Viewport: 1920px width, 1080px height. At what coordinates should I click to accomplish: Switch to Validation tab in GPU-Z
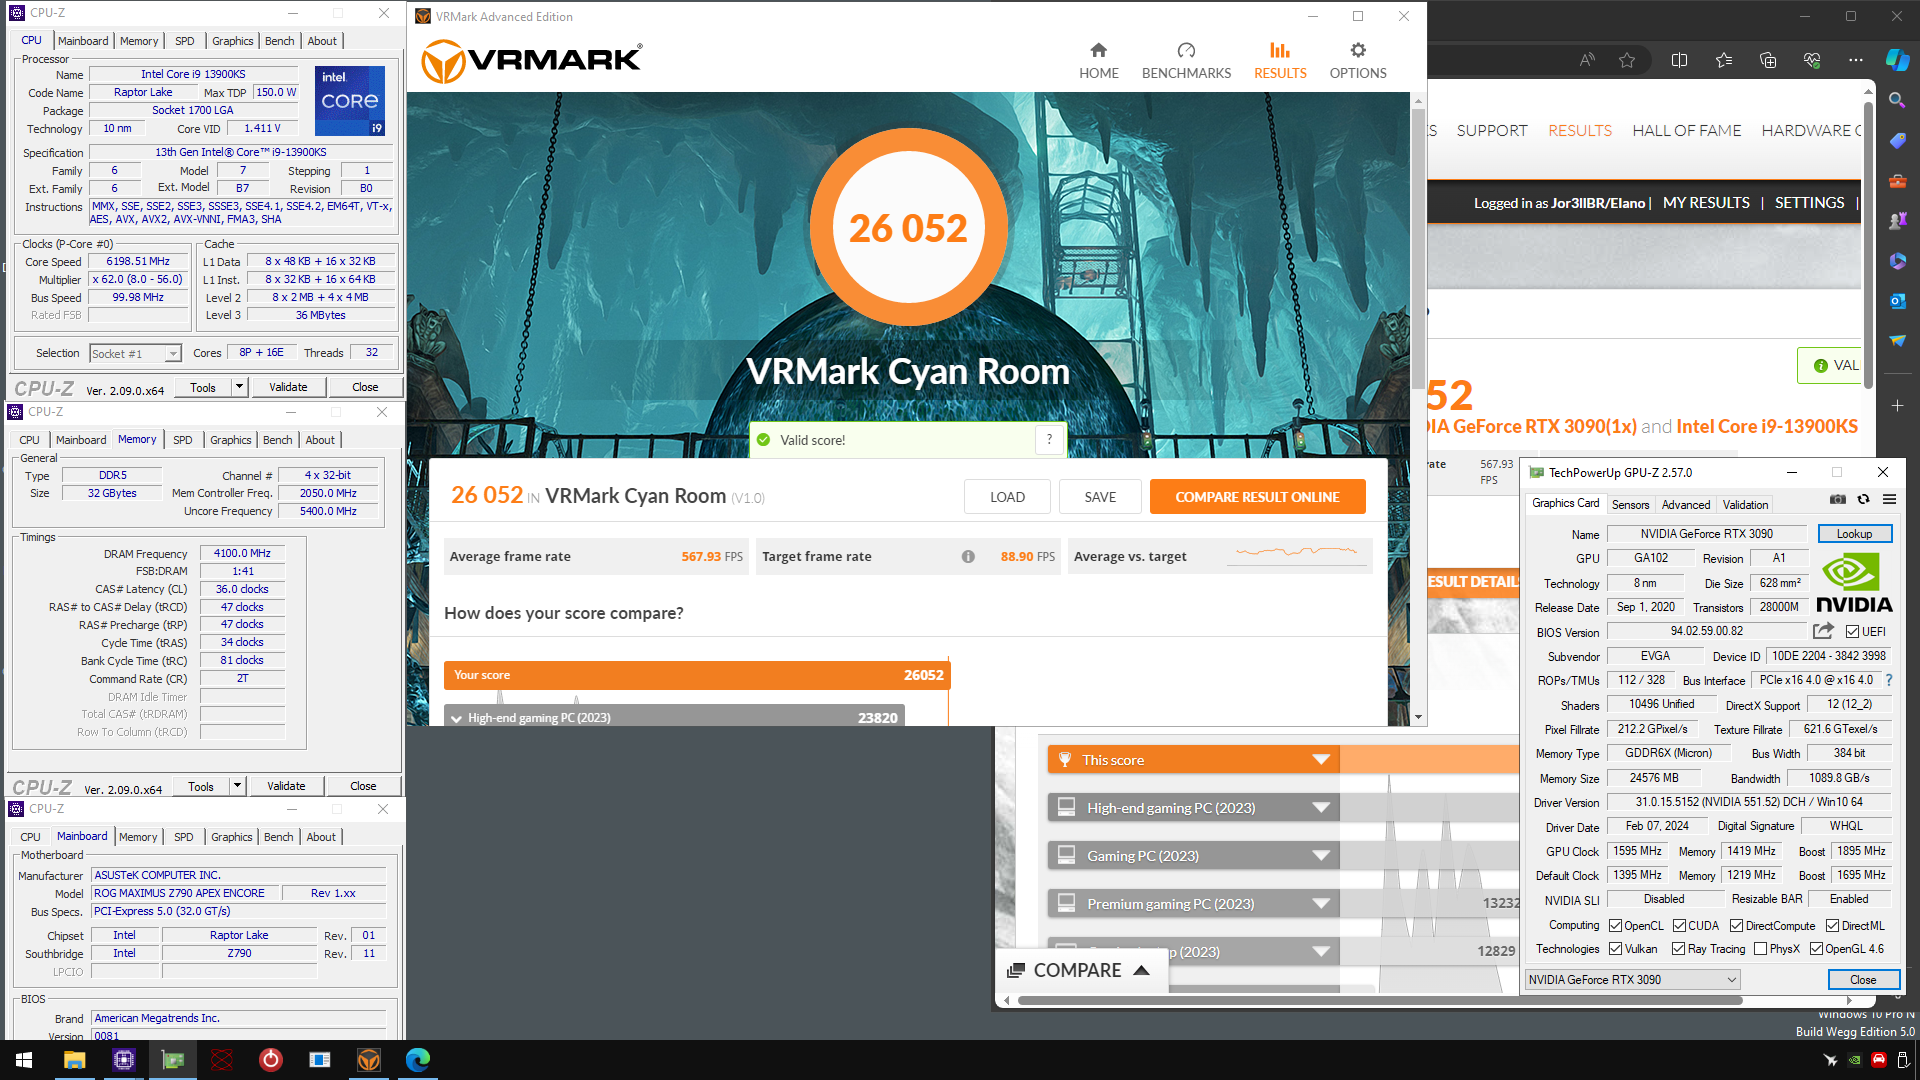1745,505
